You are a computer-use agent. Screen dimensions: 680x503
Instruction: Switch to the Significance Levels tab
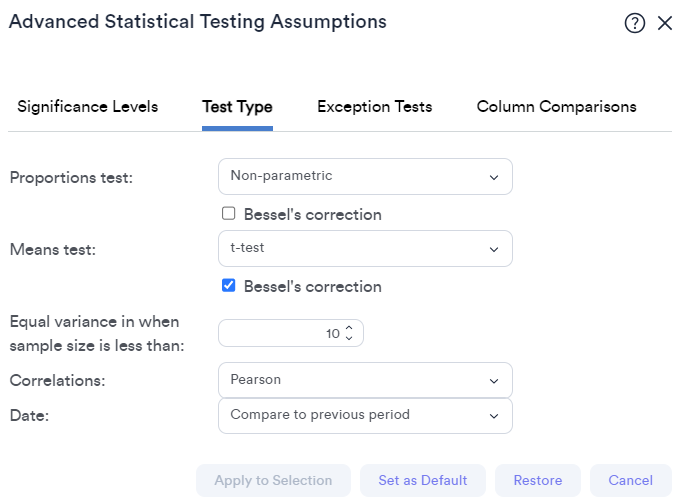click(88, 107)
